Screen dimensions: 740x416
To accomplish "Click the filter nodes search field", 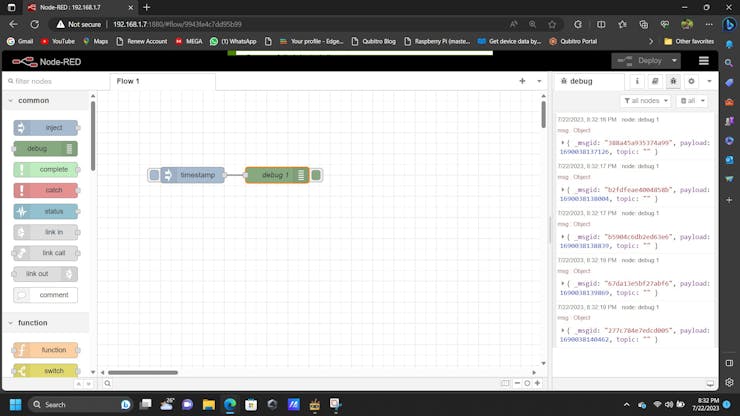I will click(x=48, y=81).
